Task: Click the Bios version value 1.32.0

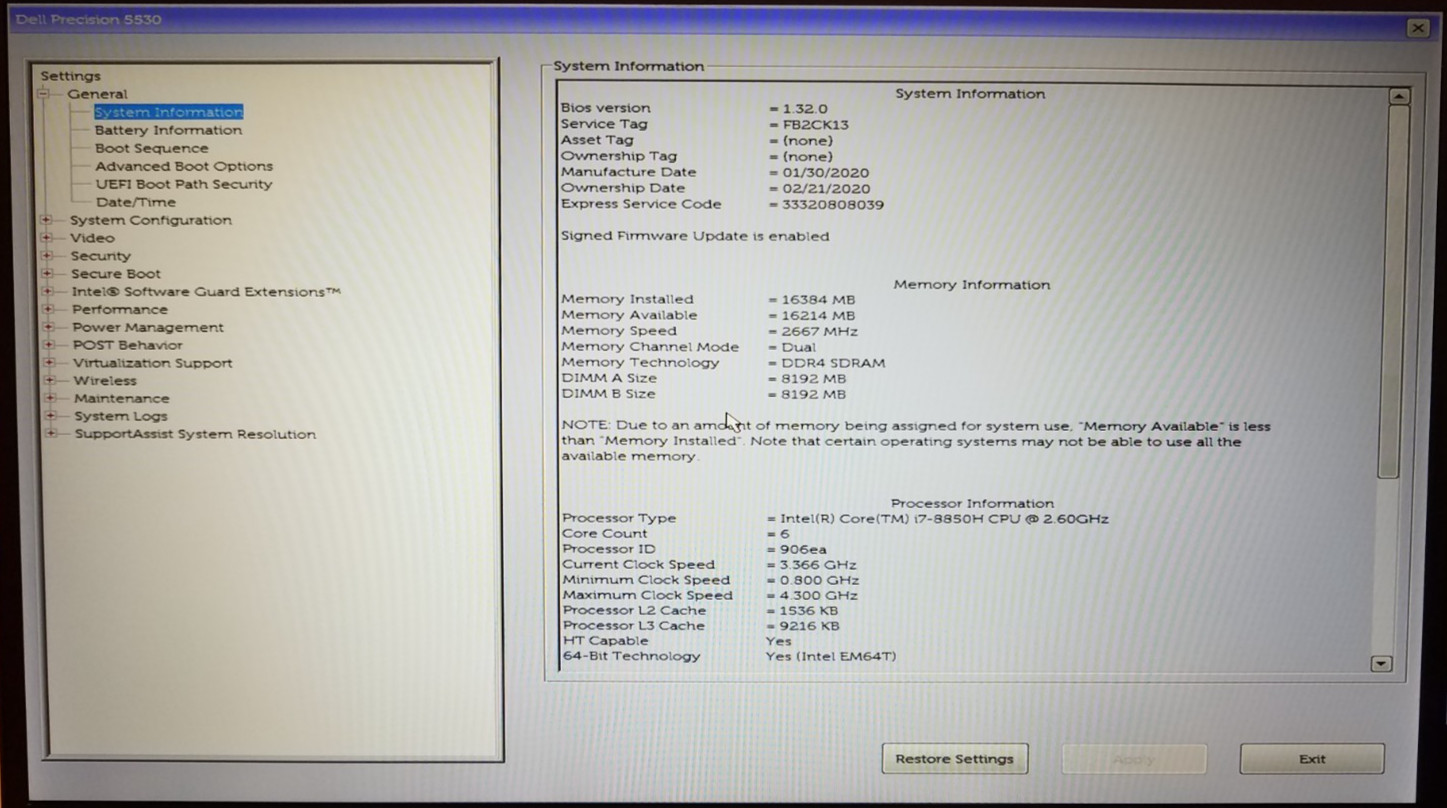Action: click(805, 108)
